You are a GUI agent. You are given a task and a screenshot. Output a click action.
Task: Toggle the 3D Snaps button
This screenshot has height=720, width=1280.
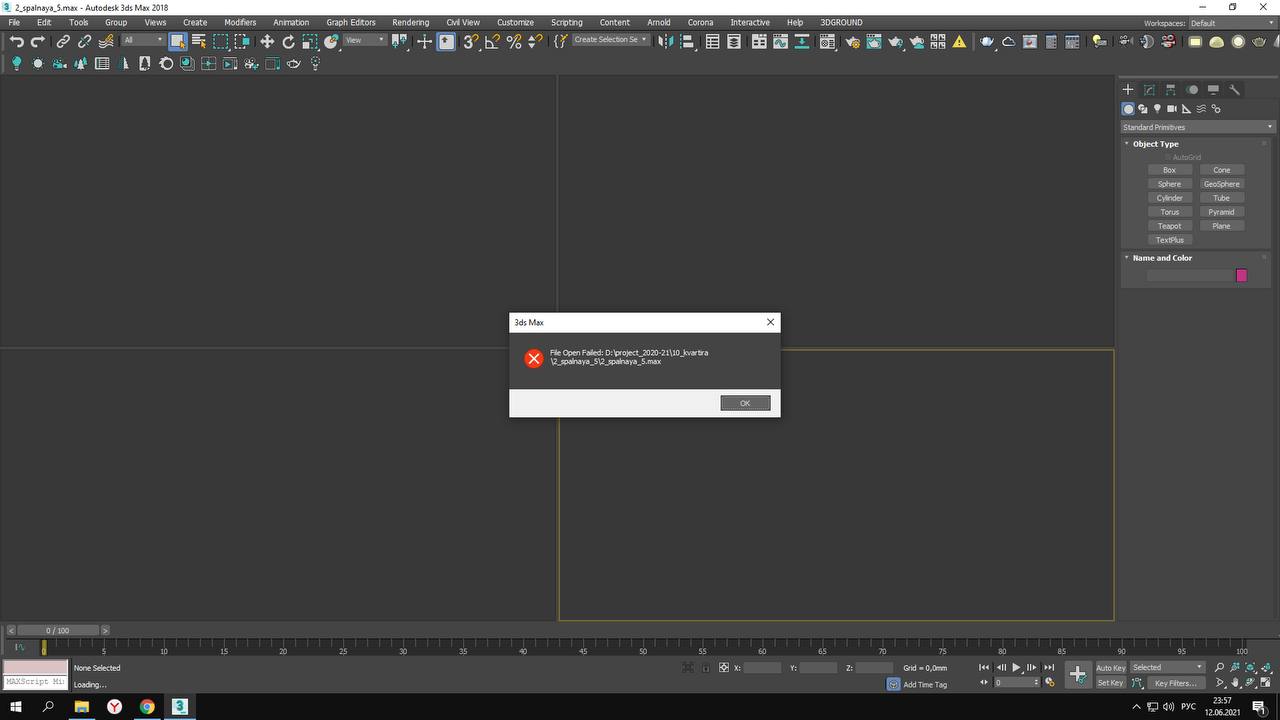click(x=470, y=41)
